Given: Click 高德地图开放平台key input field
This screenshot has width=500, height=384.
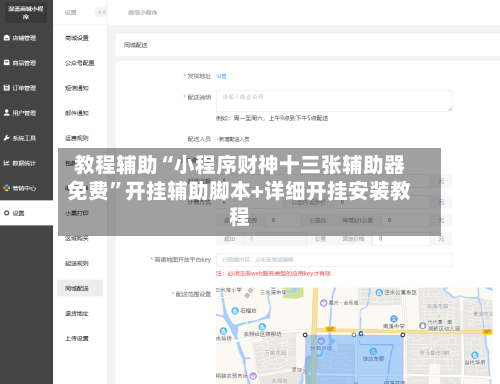Looking at the screenshot, I should [334, 260].
